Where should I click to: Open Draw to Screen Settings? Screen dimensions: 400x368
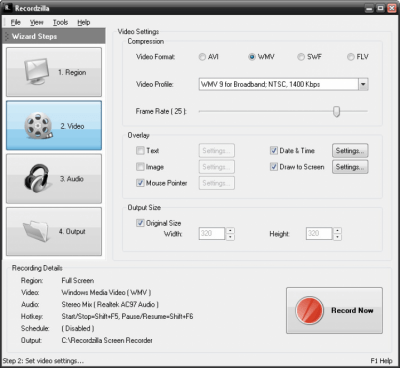click(x=350, y=167)
